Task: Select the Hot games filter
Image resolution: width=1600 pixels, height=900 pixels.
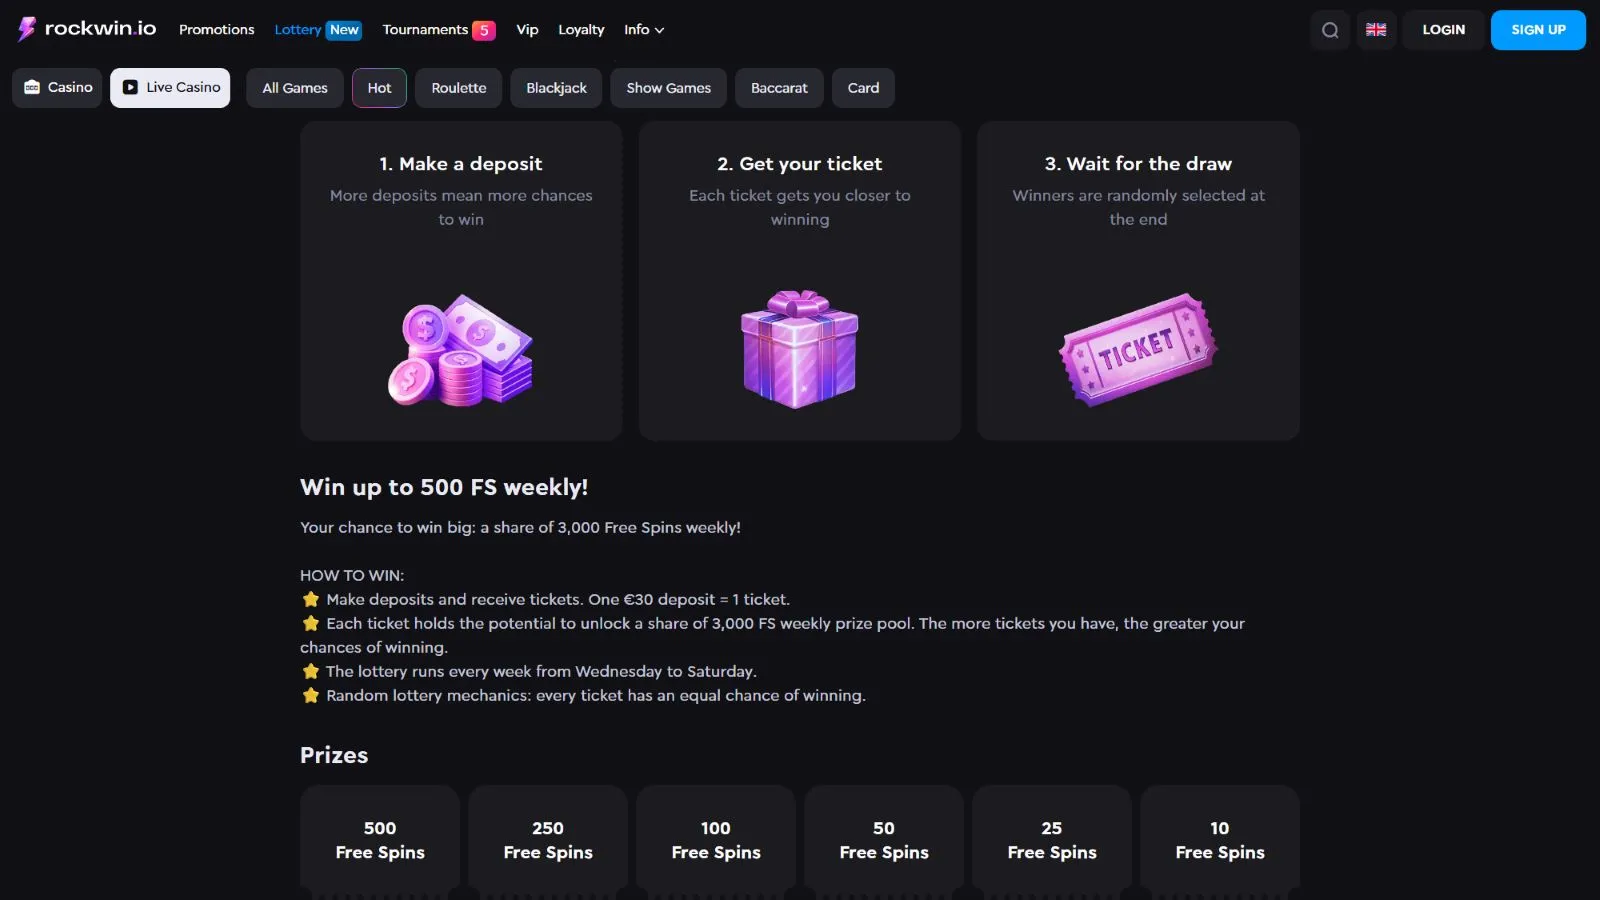Action: [379, 88]
